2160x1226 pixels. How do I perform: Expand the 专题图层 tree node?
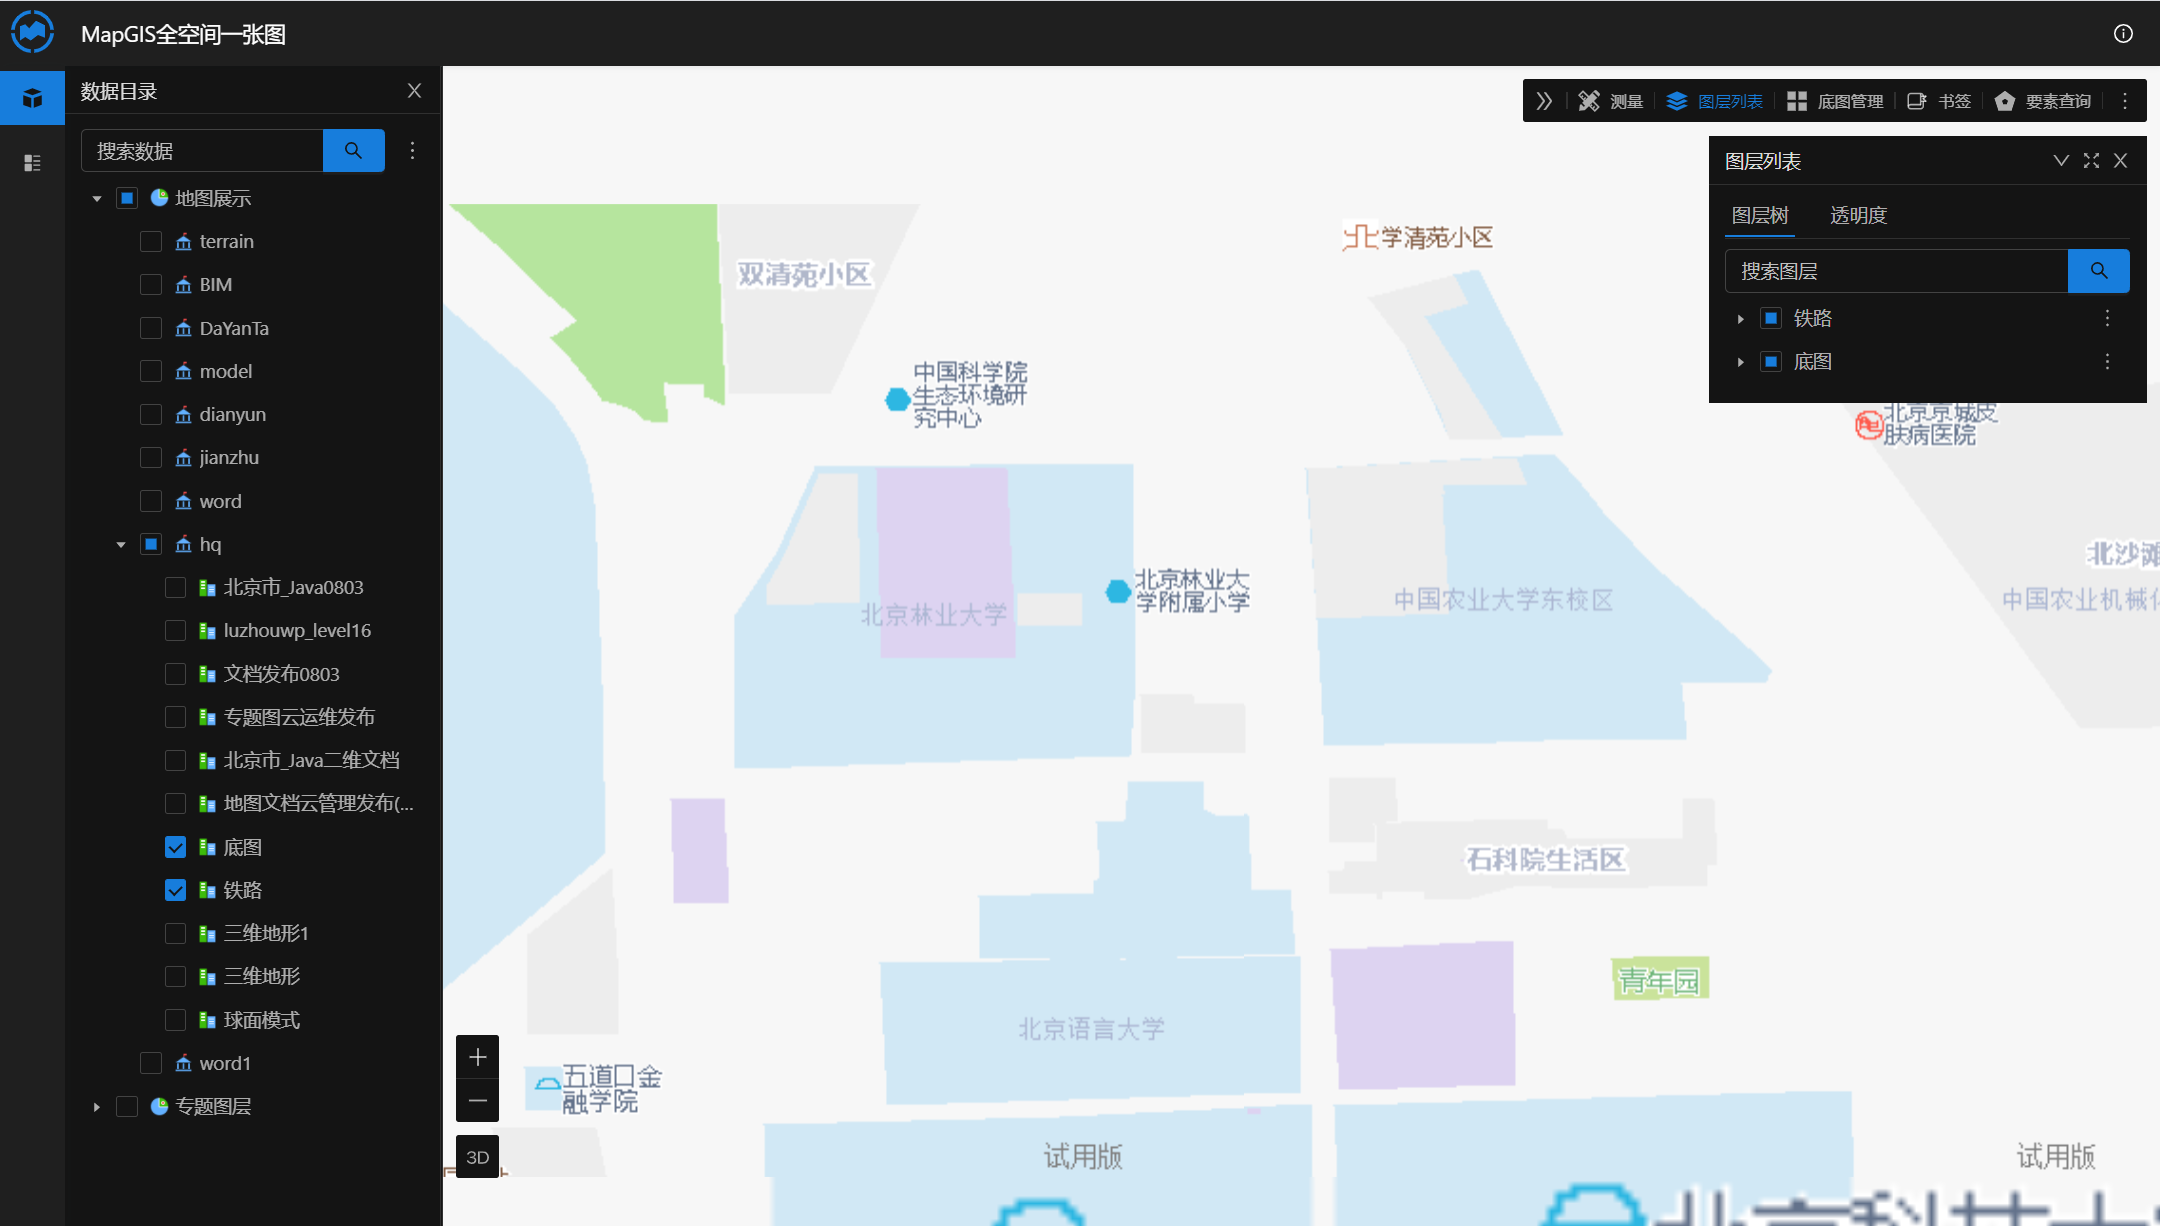[x=97, y=1106]
